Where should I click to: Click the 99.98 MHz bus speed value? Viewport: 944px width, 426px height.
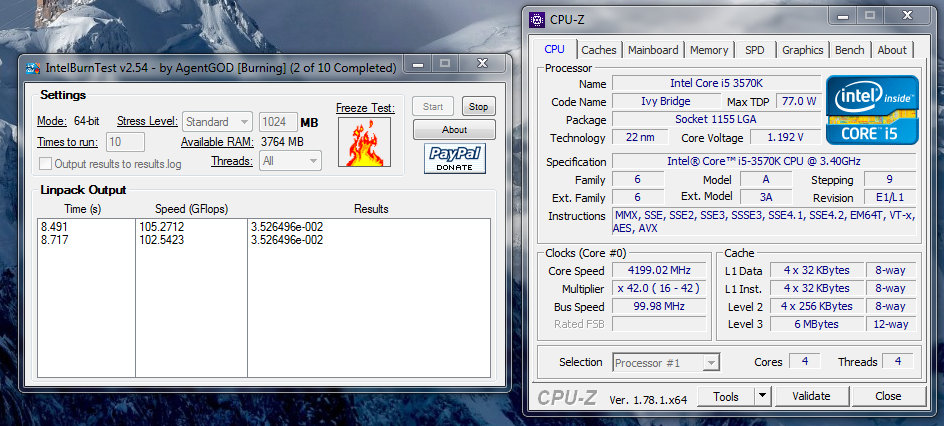tap(659, 306)
